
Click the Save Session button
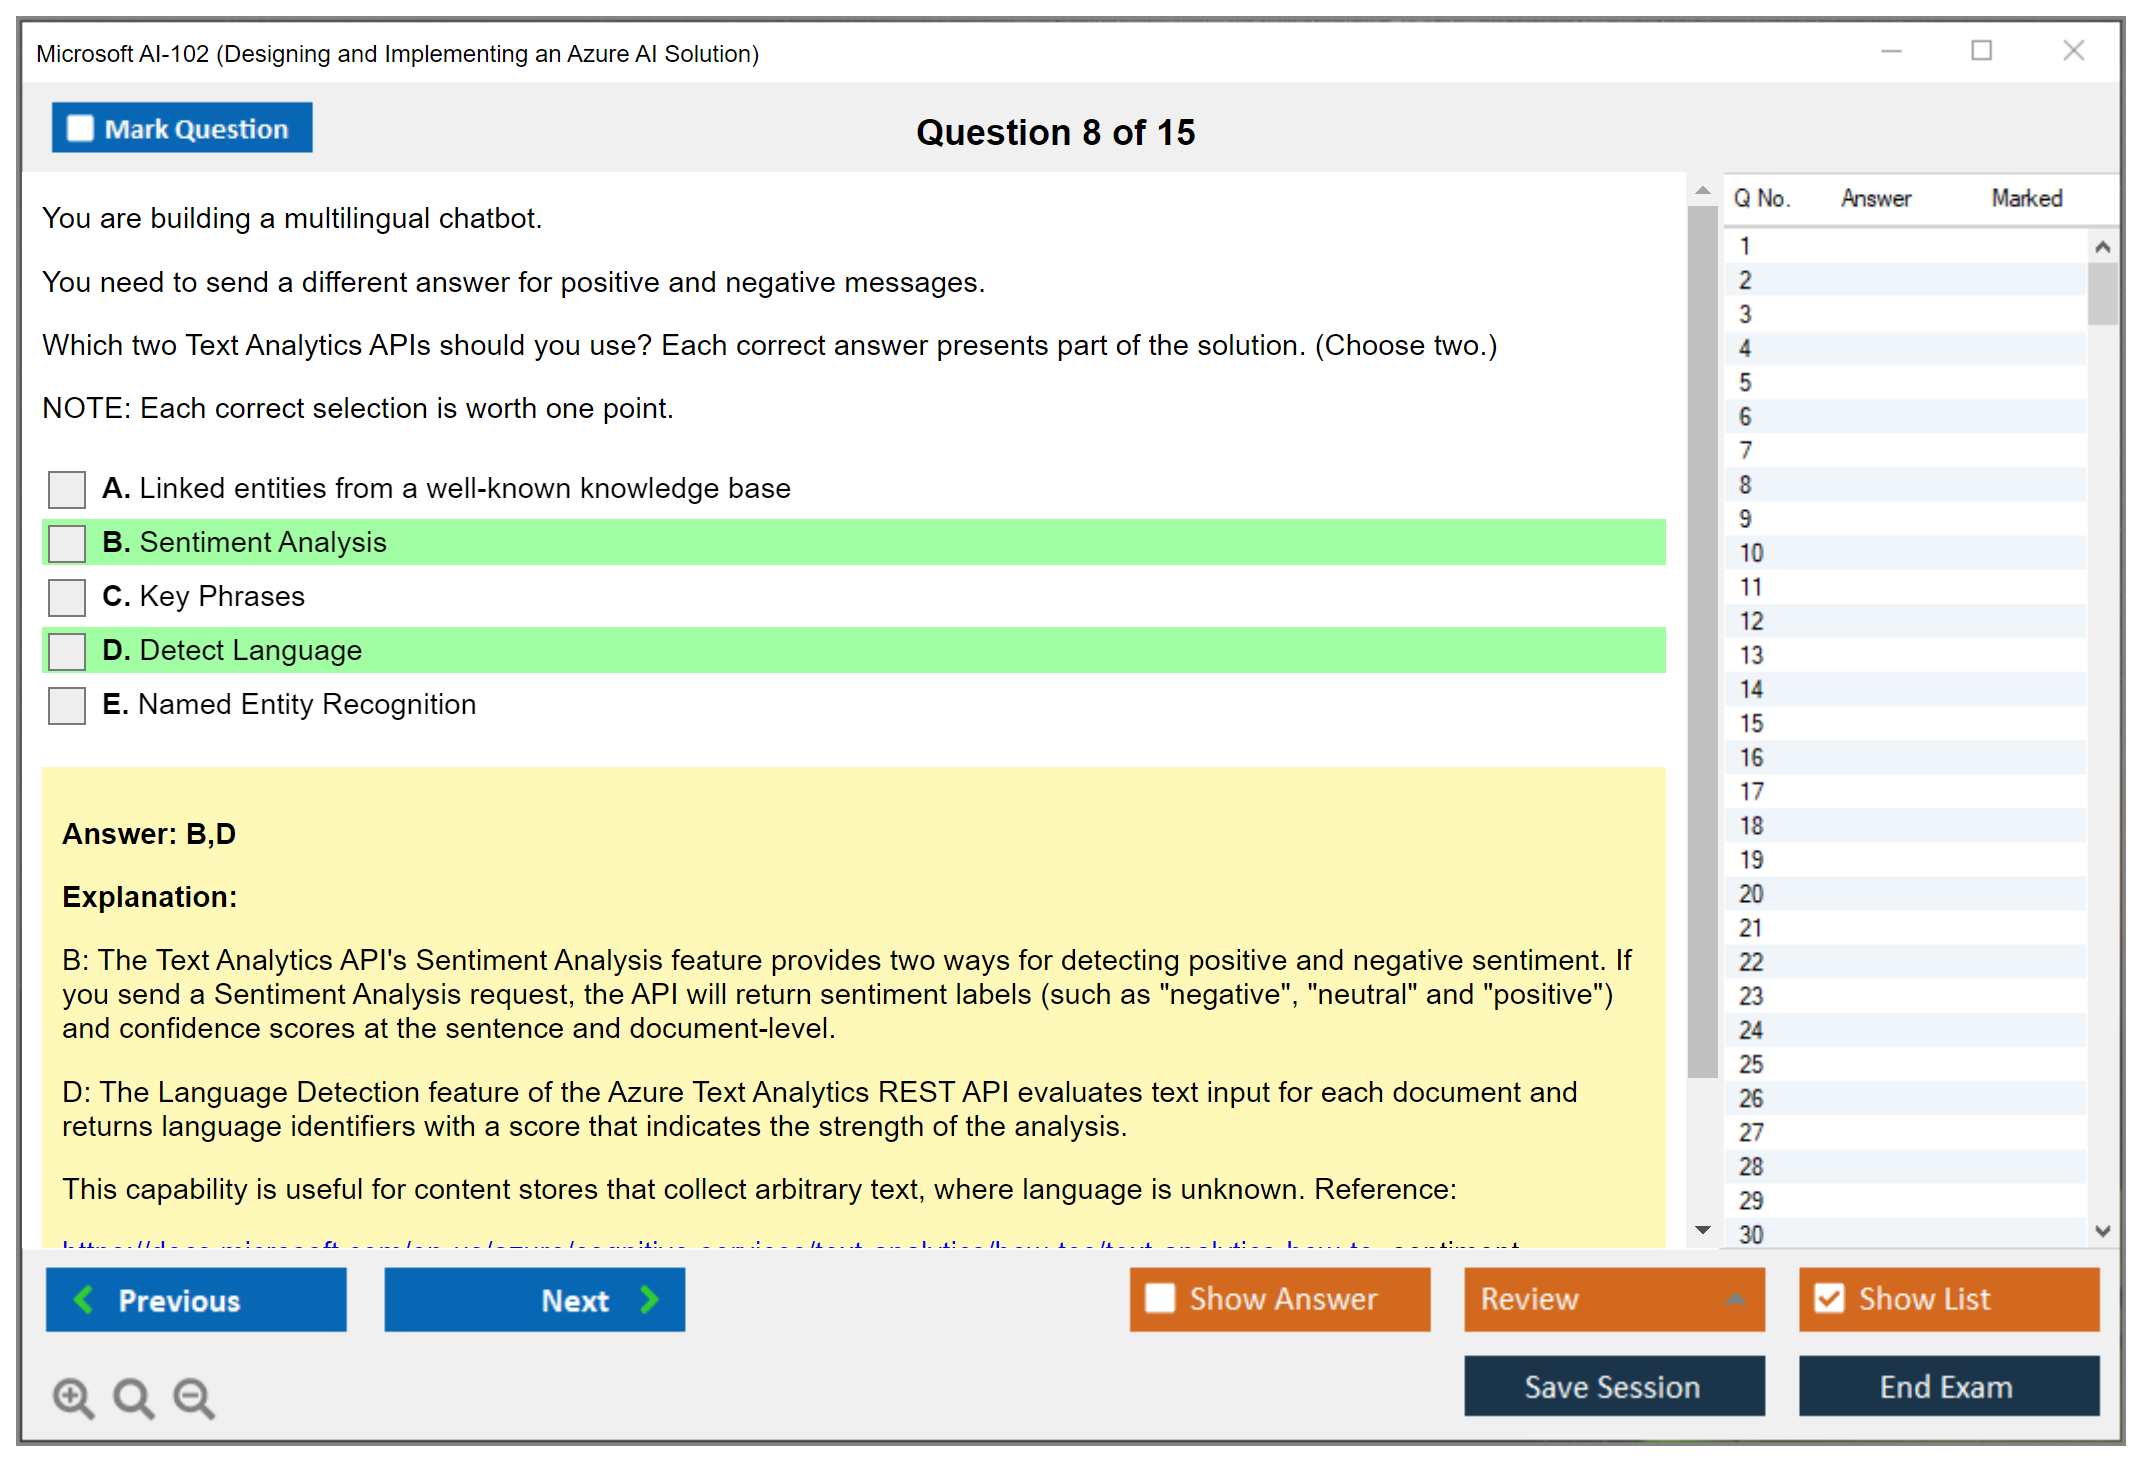[1613, 1386]
